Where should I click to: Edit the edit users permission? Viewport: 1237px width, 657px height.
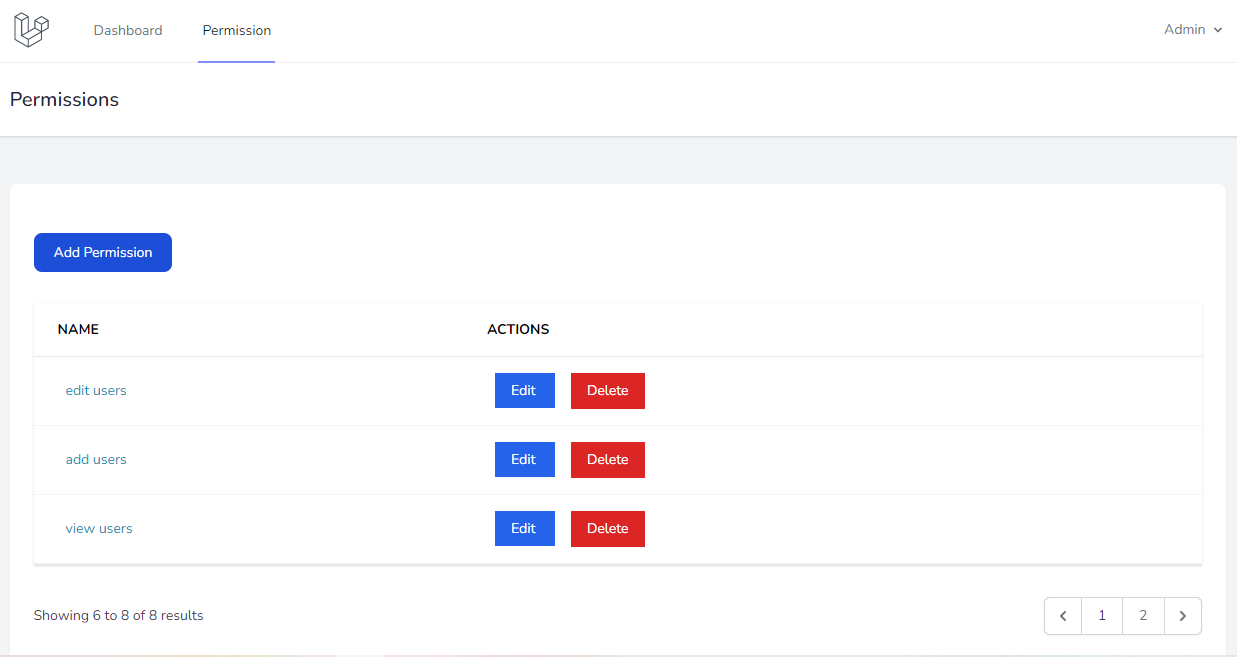[x=524, y=390]
